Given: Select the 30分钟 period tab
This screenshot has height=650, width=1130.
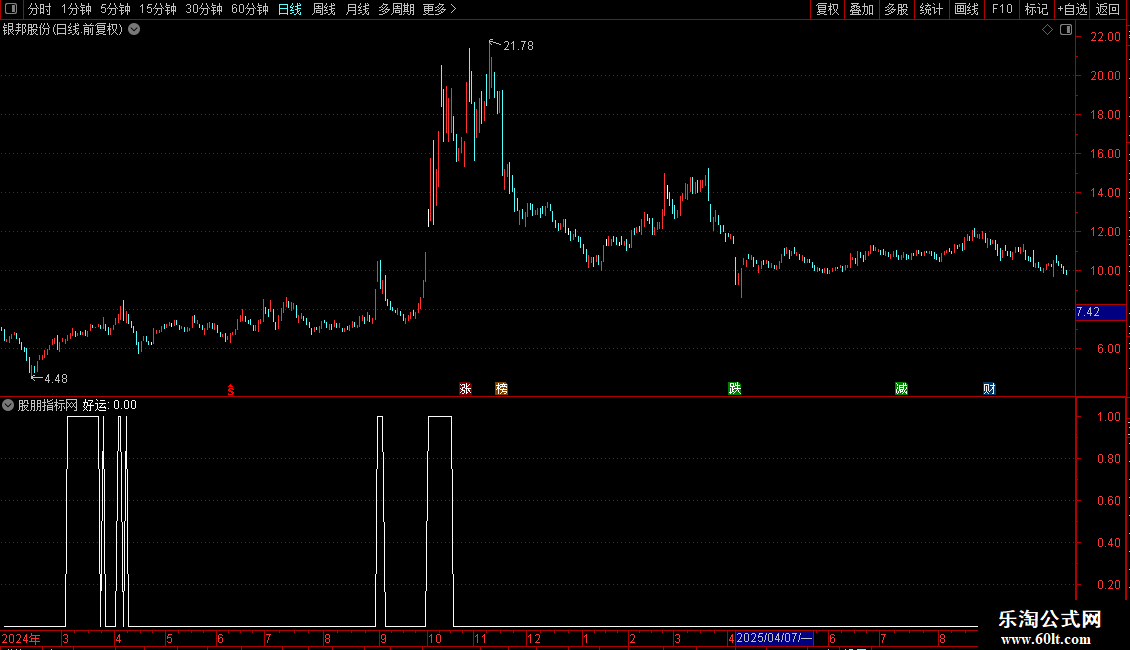Looking at the screenshot, I should pos(204,9).
